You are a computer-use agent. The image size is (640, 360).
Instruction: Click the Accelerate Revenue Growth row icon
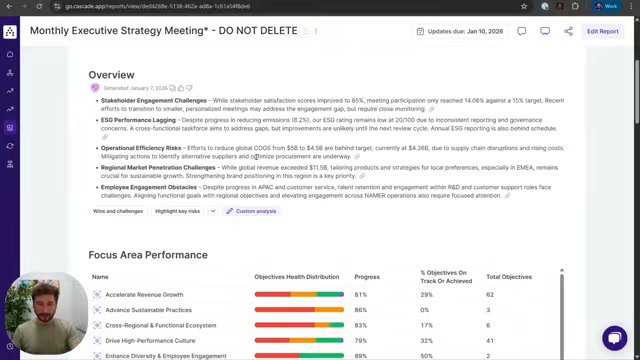pos(97,294)
